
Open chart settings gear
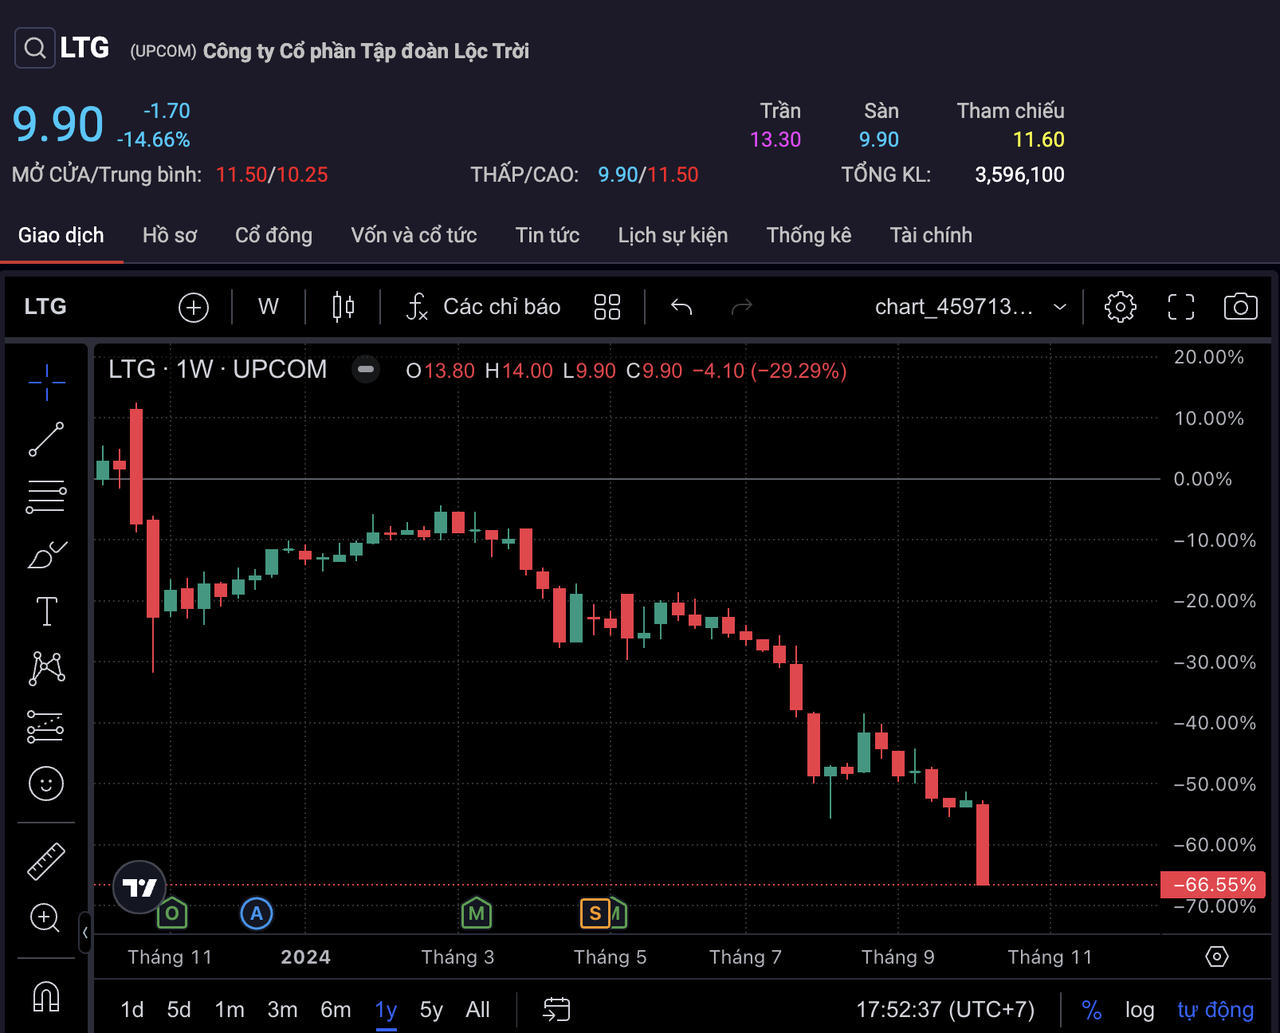click(1120, 307)
